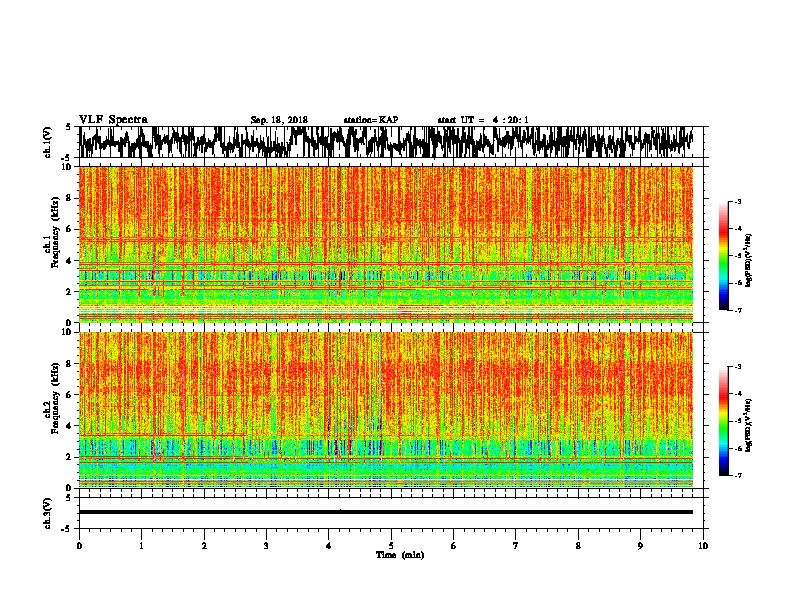
Task: Click the ch.2 "Frequency (kHz)" axis label
Action: [55, 398]
